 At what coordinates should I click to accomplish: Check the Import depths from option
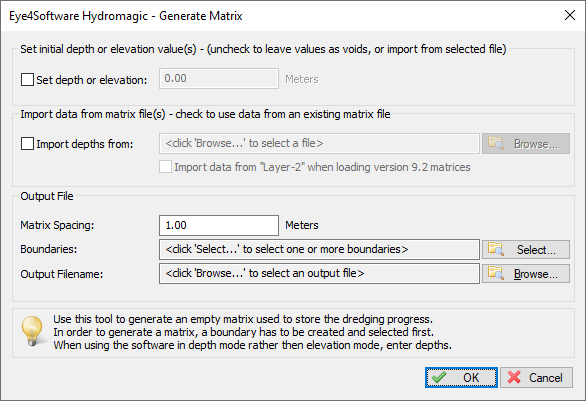pyautogui.click(x=27, y=144)
